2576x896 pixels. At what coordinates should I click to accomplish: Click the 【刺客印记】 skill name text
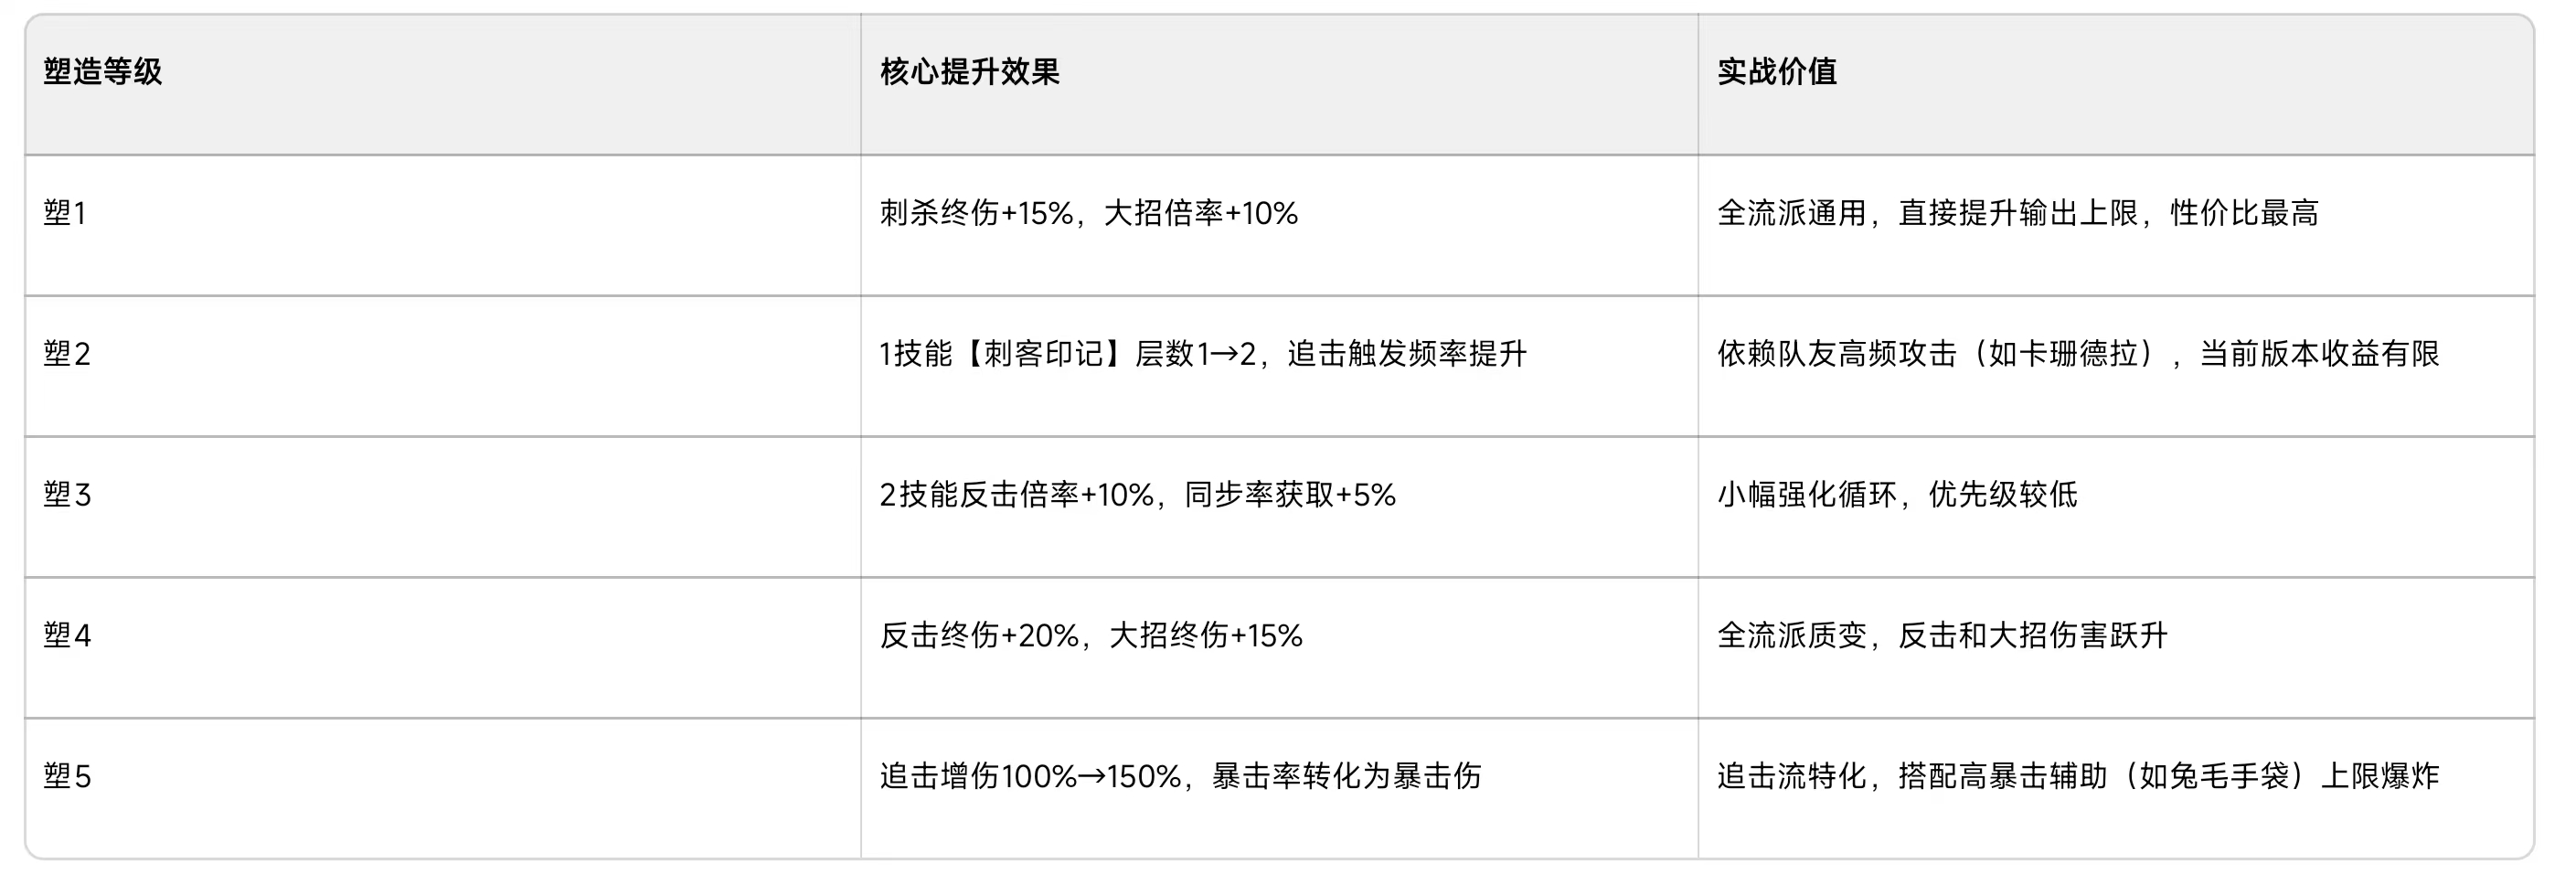click(x=1043, y=354)
